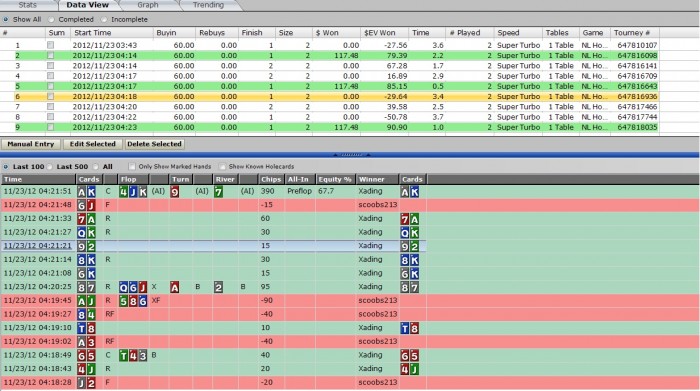The width and height of the screenshot is (700, 391).
Task: Click the Ace card icon in top hand row
Action: pos(81,191)
